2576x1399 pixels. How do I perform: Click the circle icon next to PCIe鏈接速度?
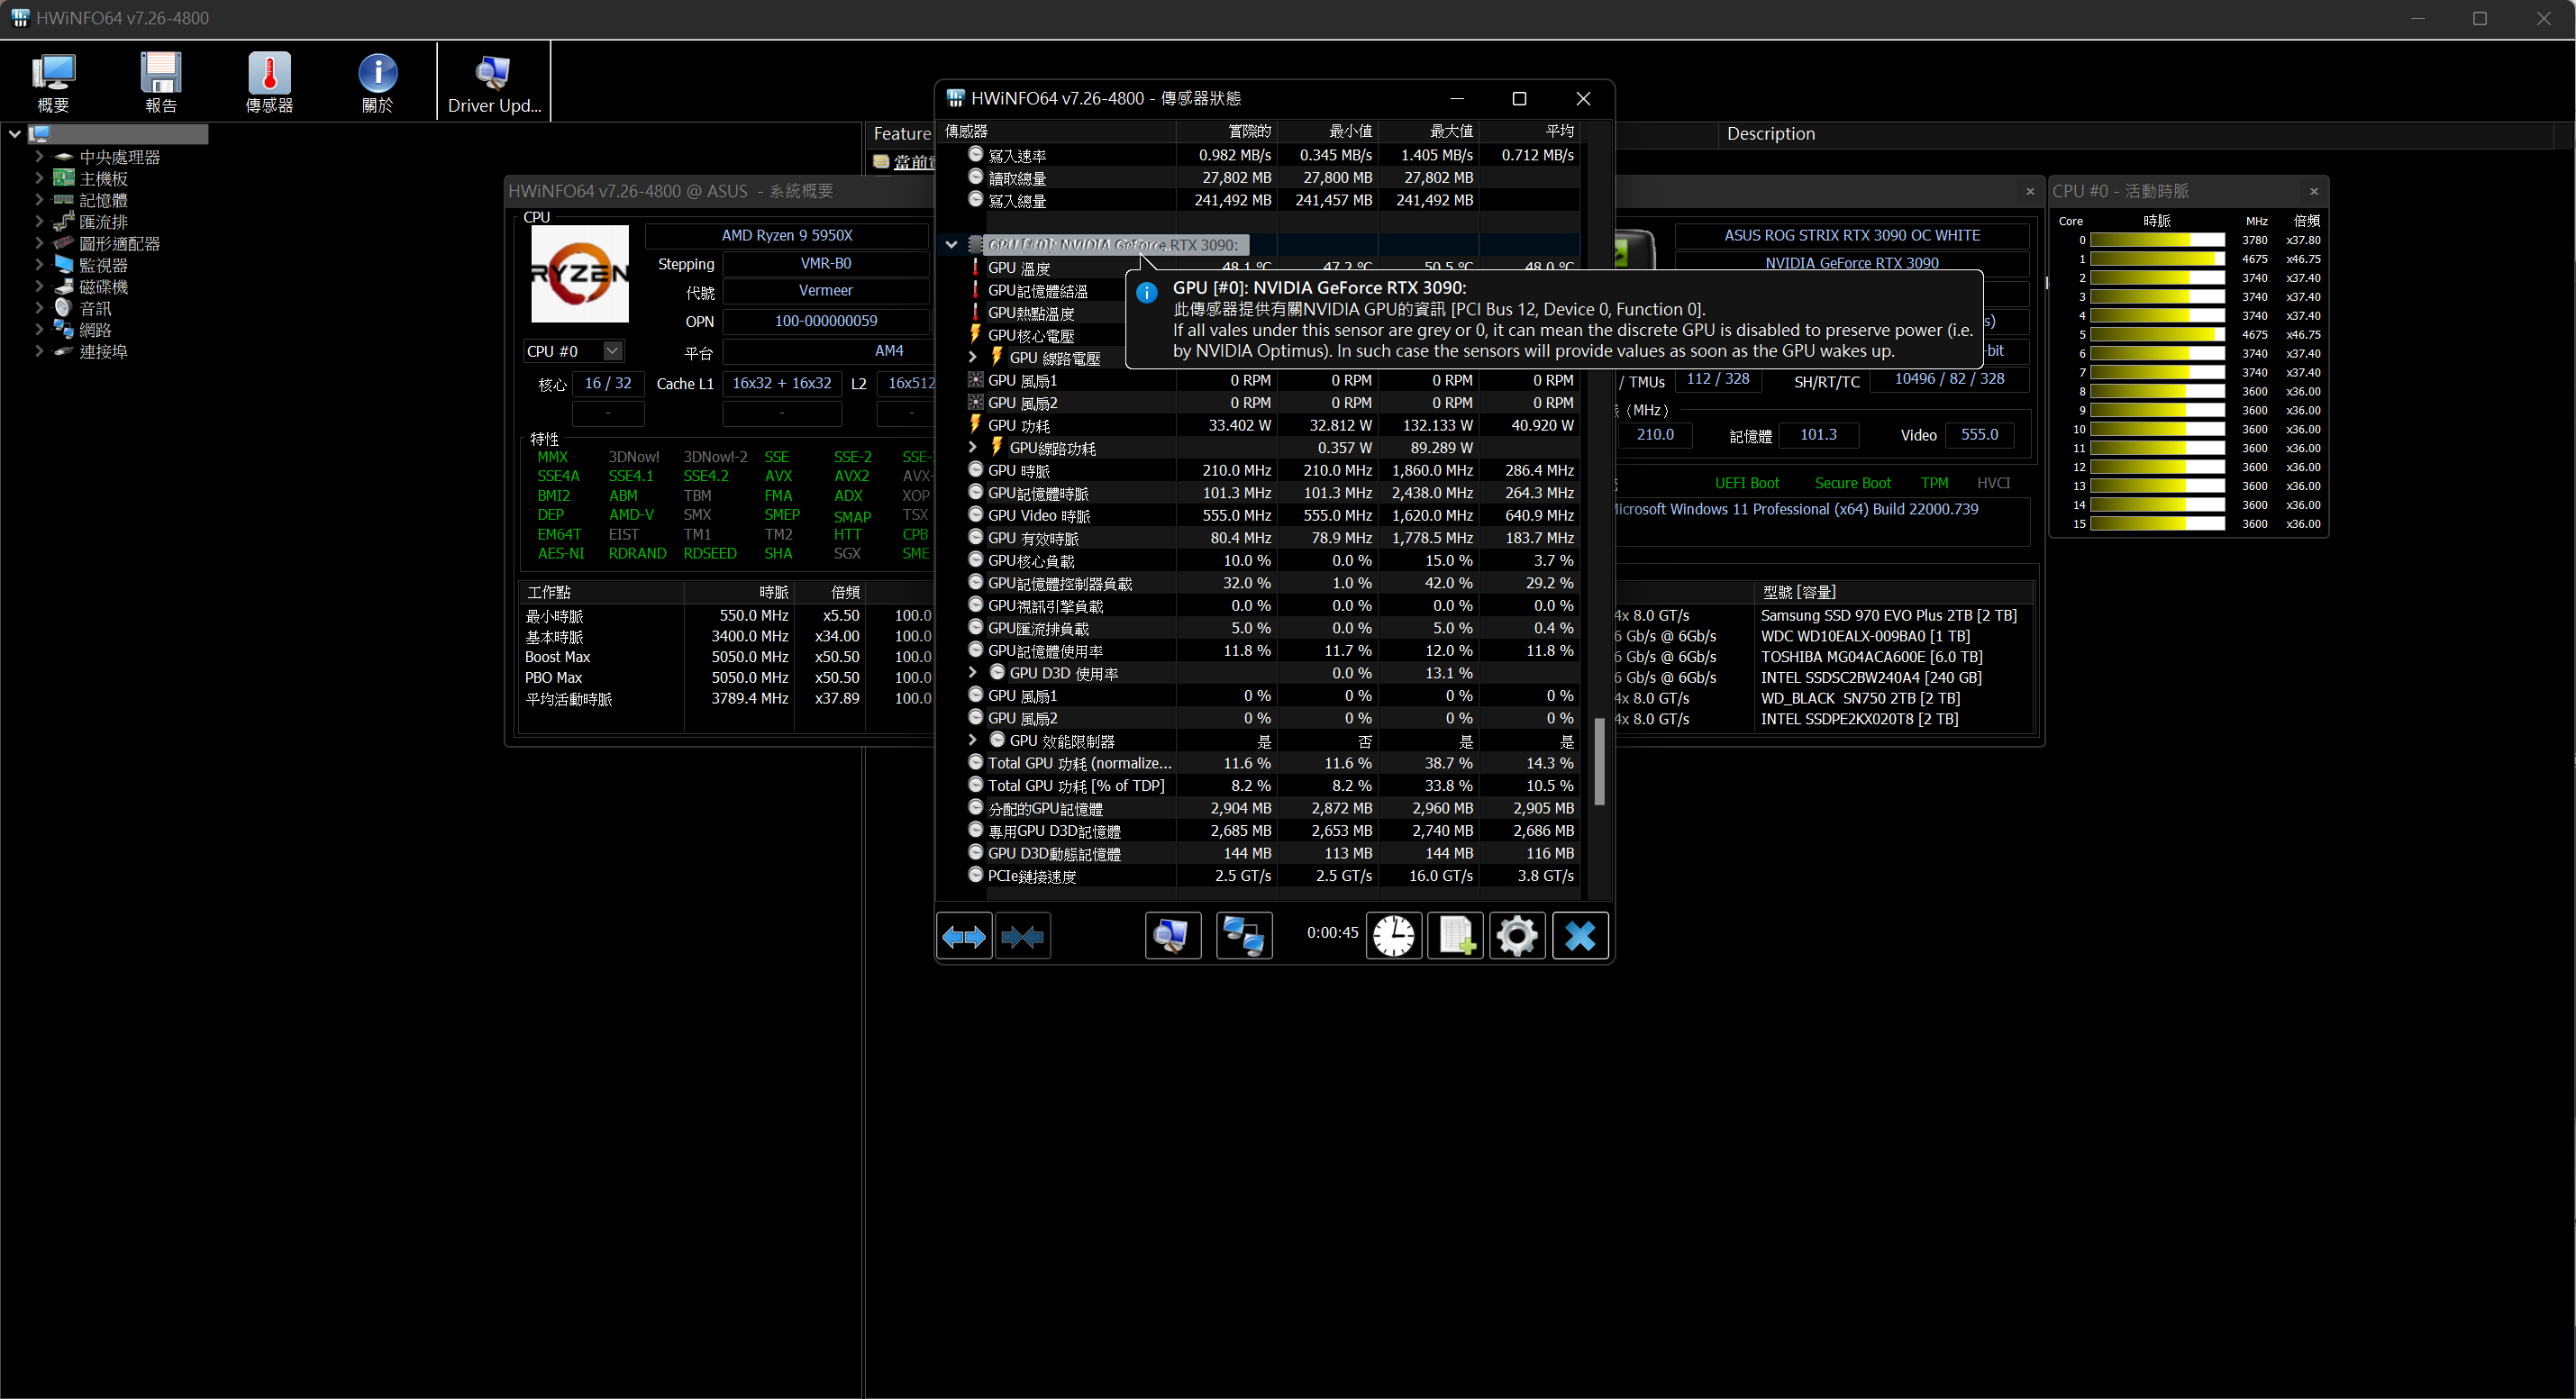975,875
